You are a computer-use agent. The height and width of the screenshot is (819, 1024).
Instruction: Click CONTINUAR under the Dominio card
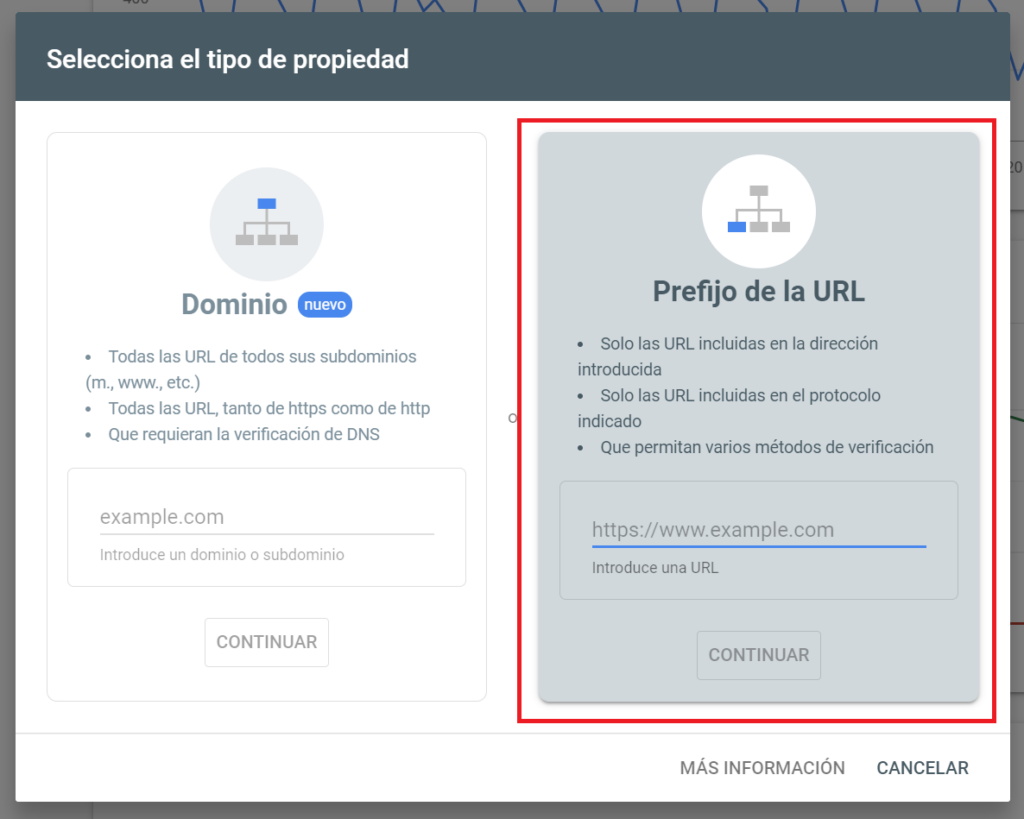(266, 642)
